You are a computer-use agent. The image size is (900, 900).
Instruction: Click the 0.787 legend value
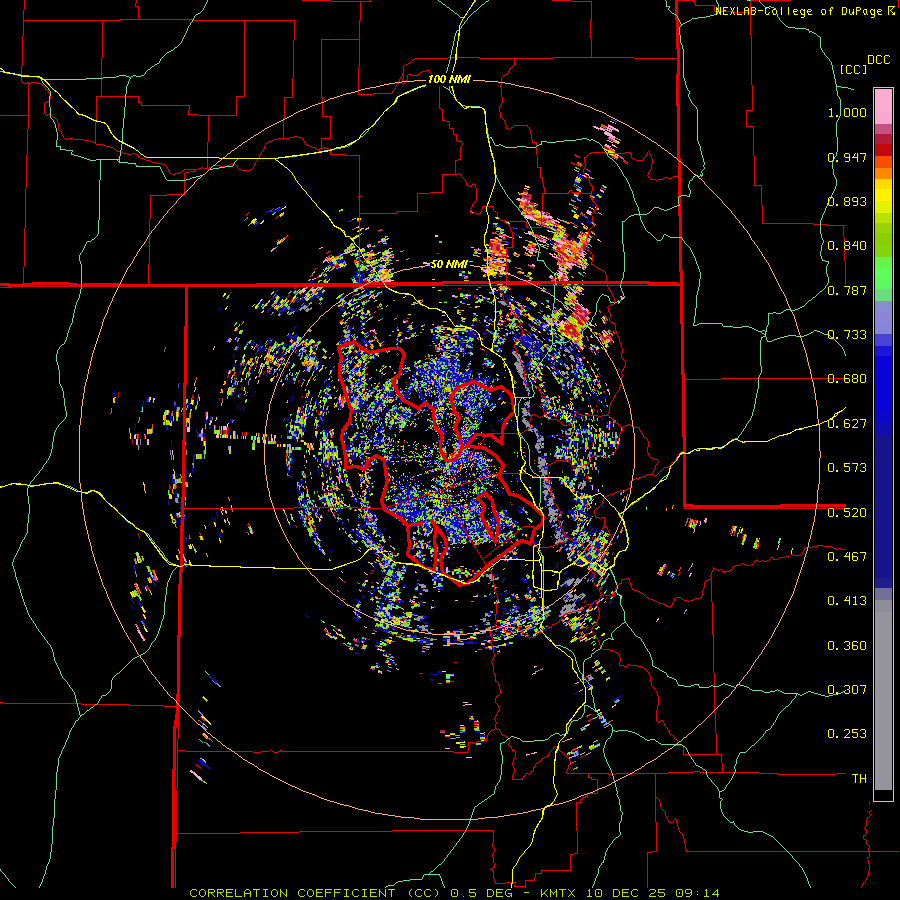847,290
